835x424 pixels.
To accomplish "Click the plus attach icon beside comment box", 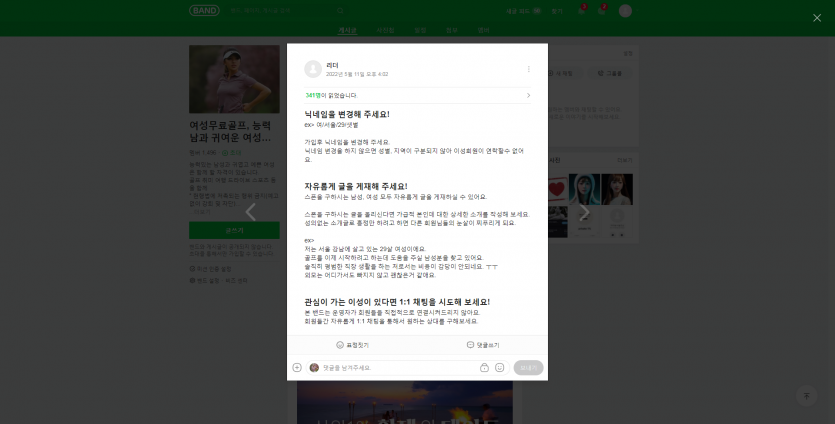I will (297, 367).
